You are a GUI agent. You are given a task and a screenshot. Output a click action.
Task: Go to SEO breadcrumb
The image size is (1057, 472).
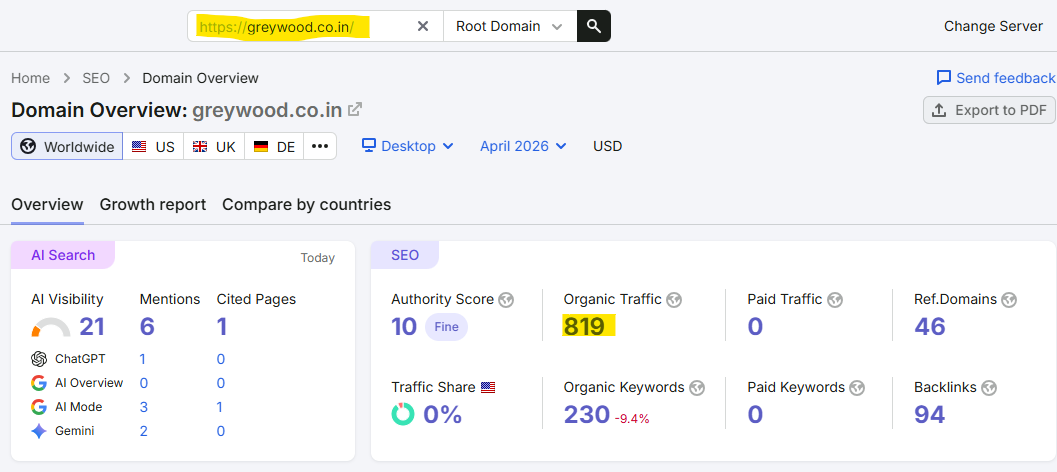point(96,78)
